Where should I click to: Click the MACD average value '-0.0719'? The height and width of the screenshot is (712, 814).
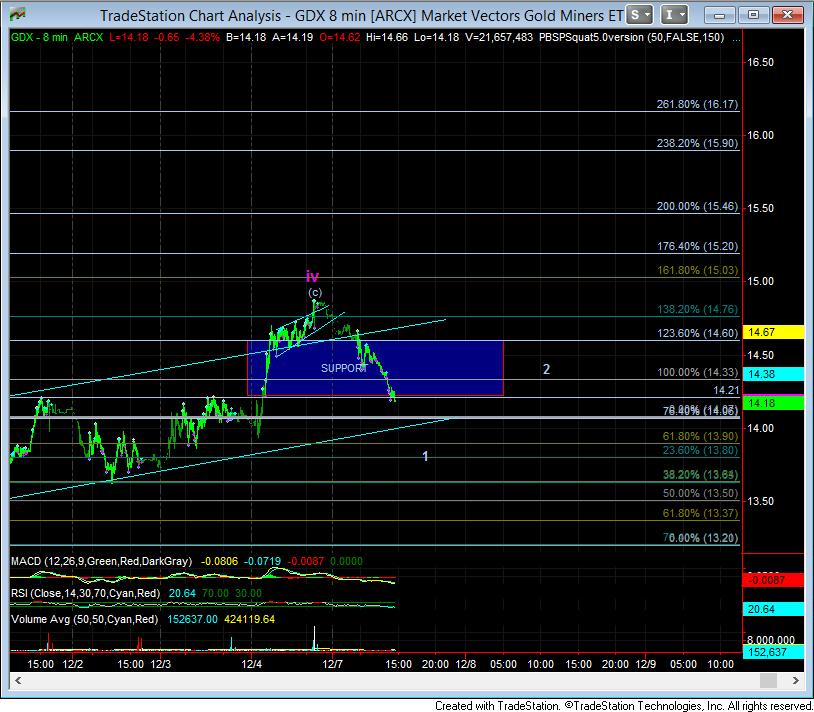[x=262, y=562]
